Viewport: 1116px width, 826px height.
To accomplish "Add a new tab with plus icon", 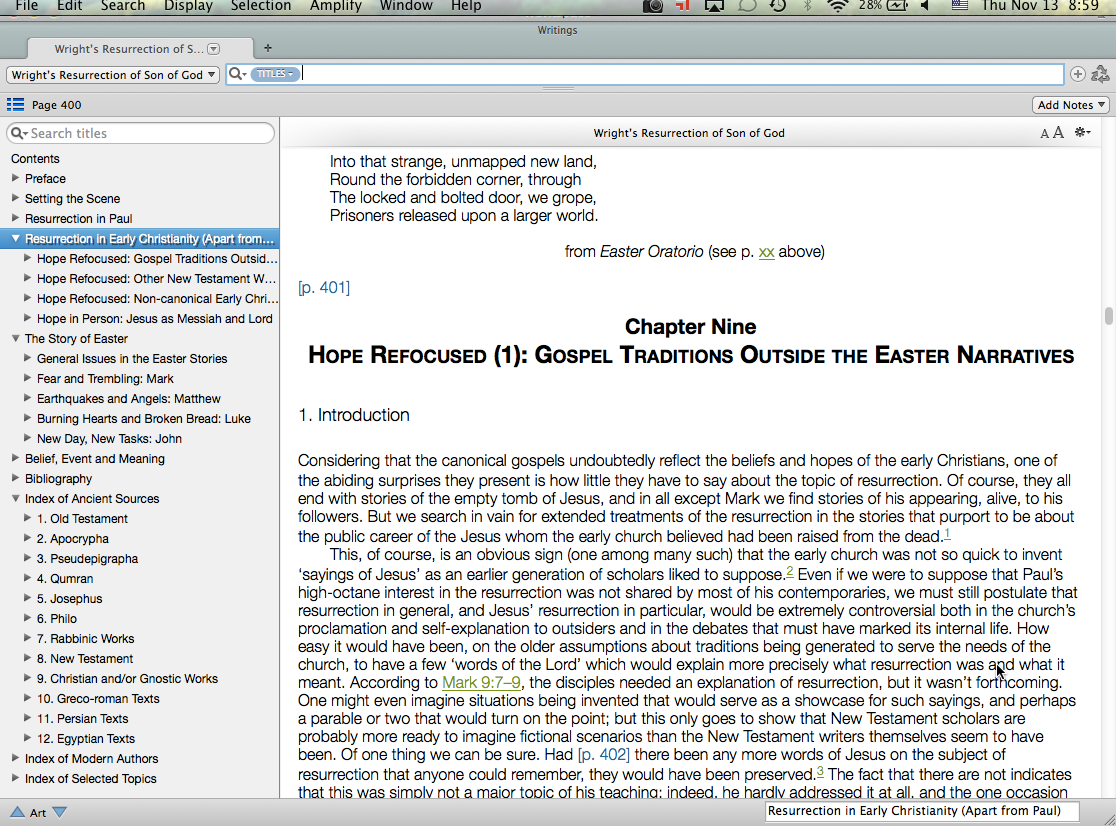I will [267, 48].
